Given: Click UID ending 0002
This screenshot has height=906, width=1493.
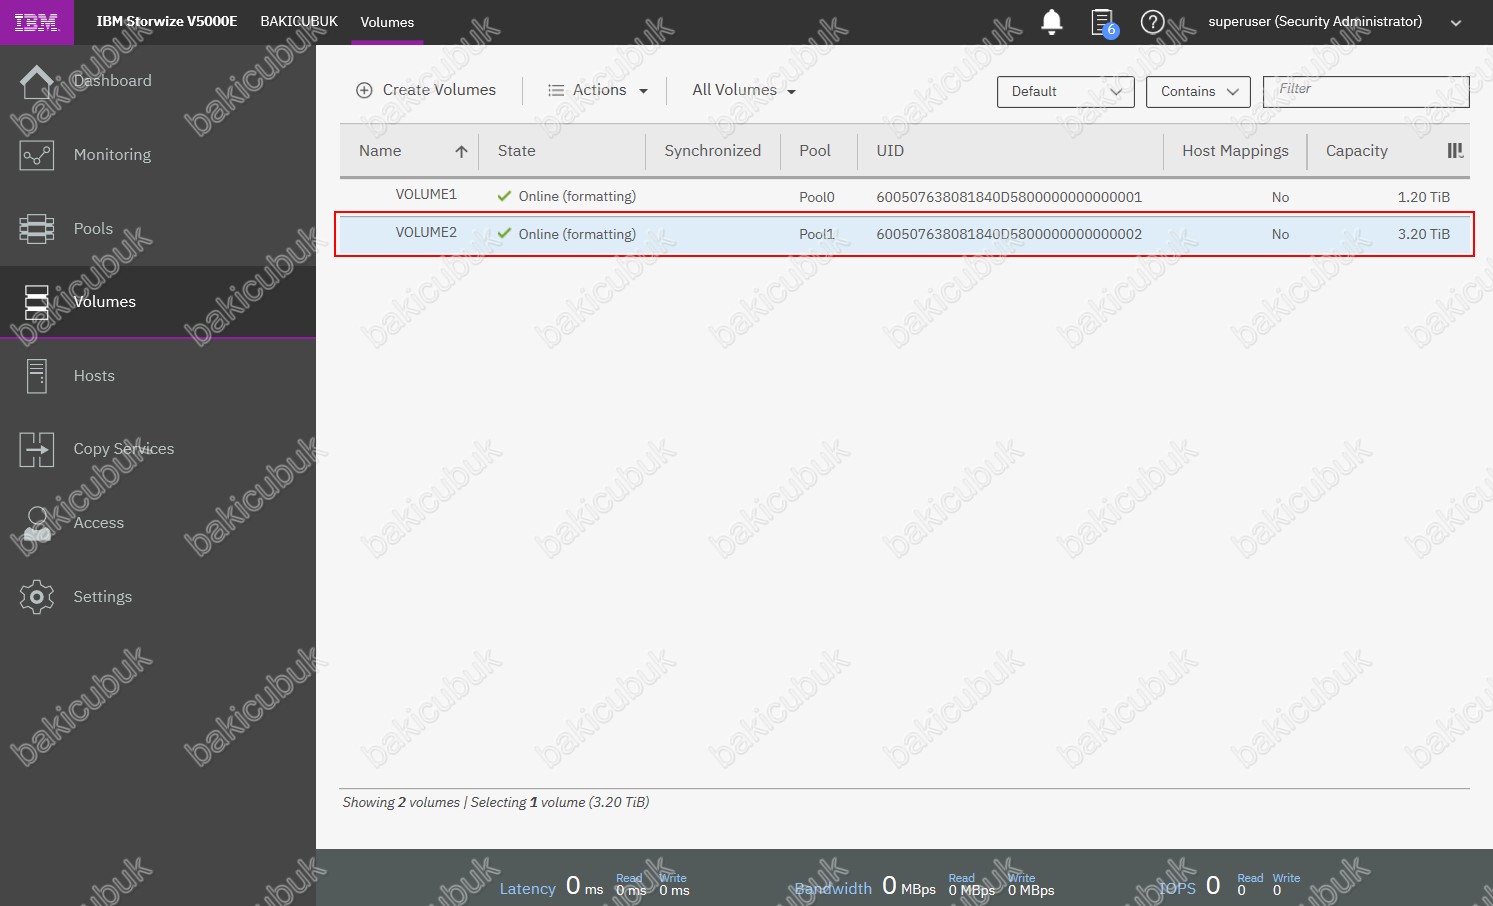Looking at the screenshot, I should click(x=1009, y=234).
